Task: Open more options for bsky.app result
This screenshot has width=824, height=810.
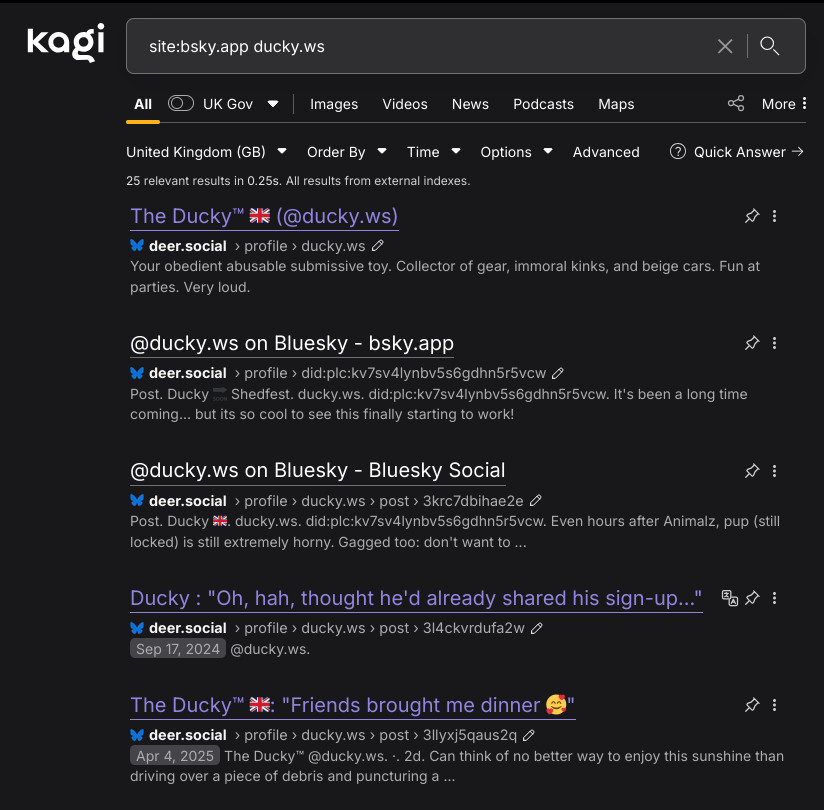Action: (775, 343)
